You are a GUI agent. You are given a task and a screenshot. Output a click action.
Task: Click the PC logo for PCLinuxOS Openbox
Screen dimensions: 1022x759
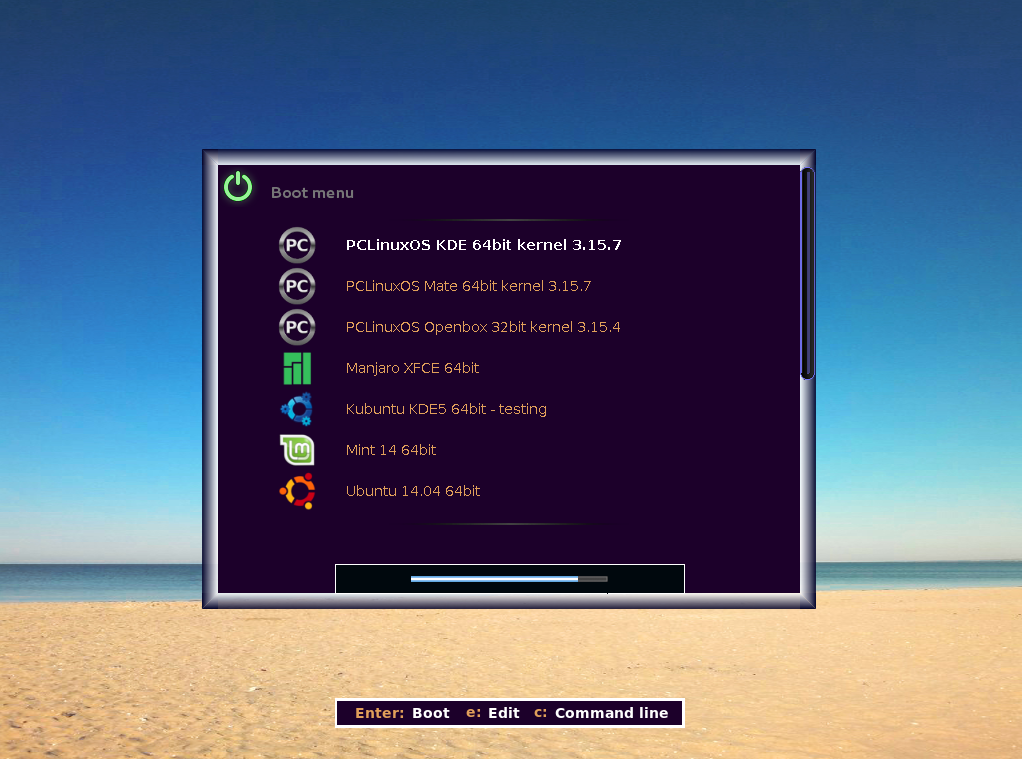pyautogui.click(x=297, y=327)
